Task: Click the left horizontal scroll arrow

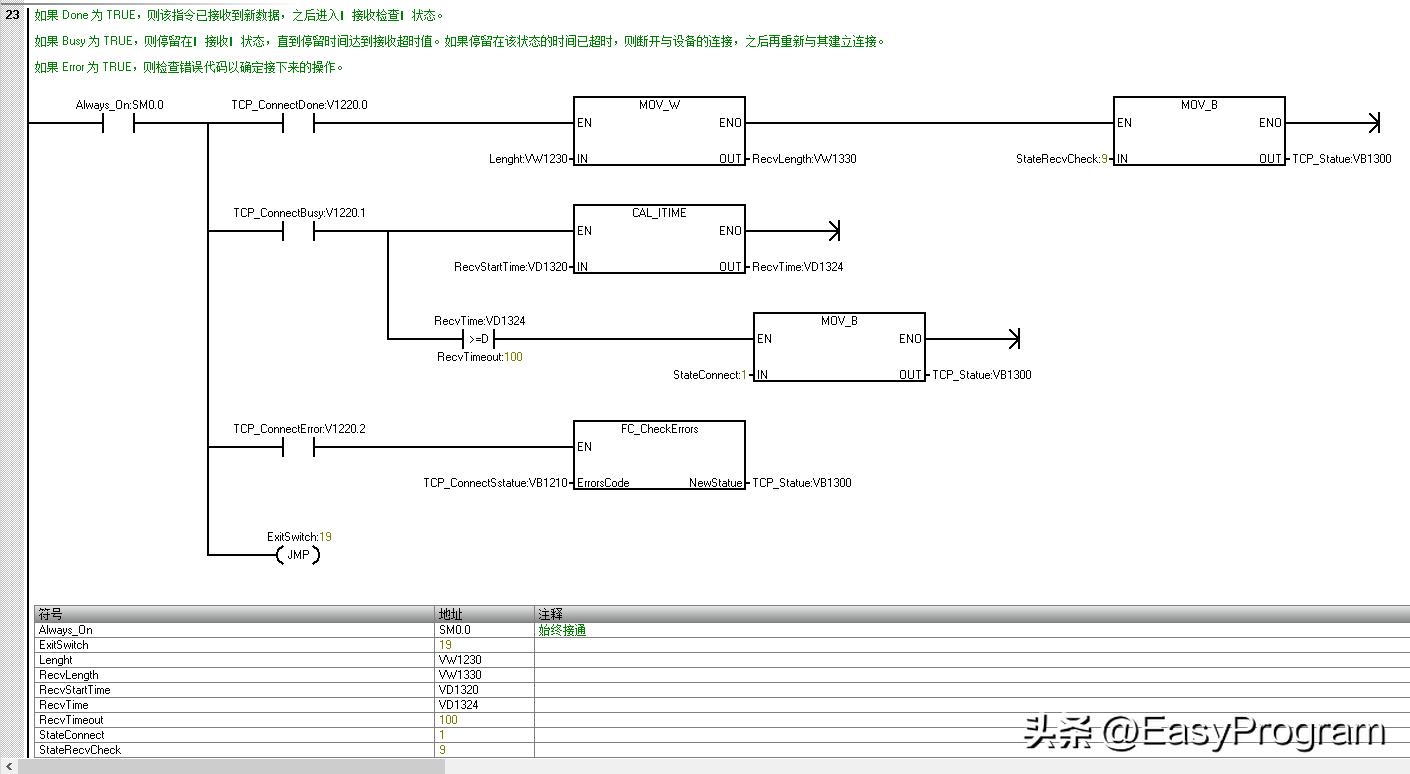Action: point(8,765)
